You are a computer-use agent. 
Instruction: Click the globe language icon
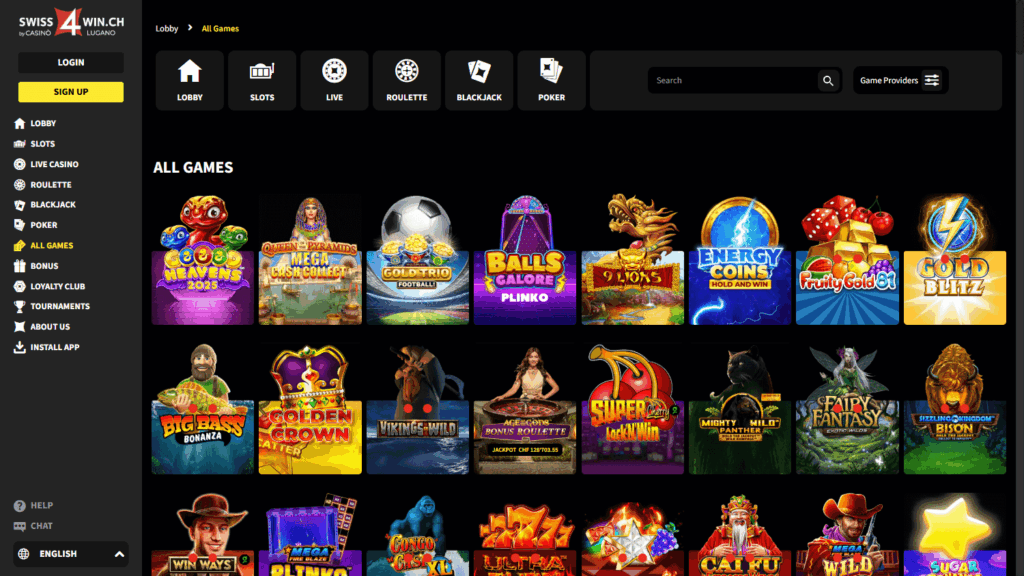(x=24, y=554)
